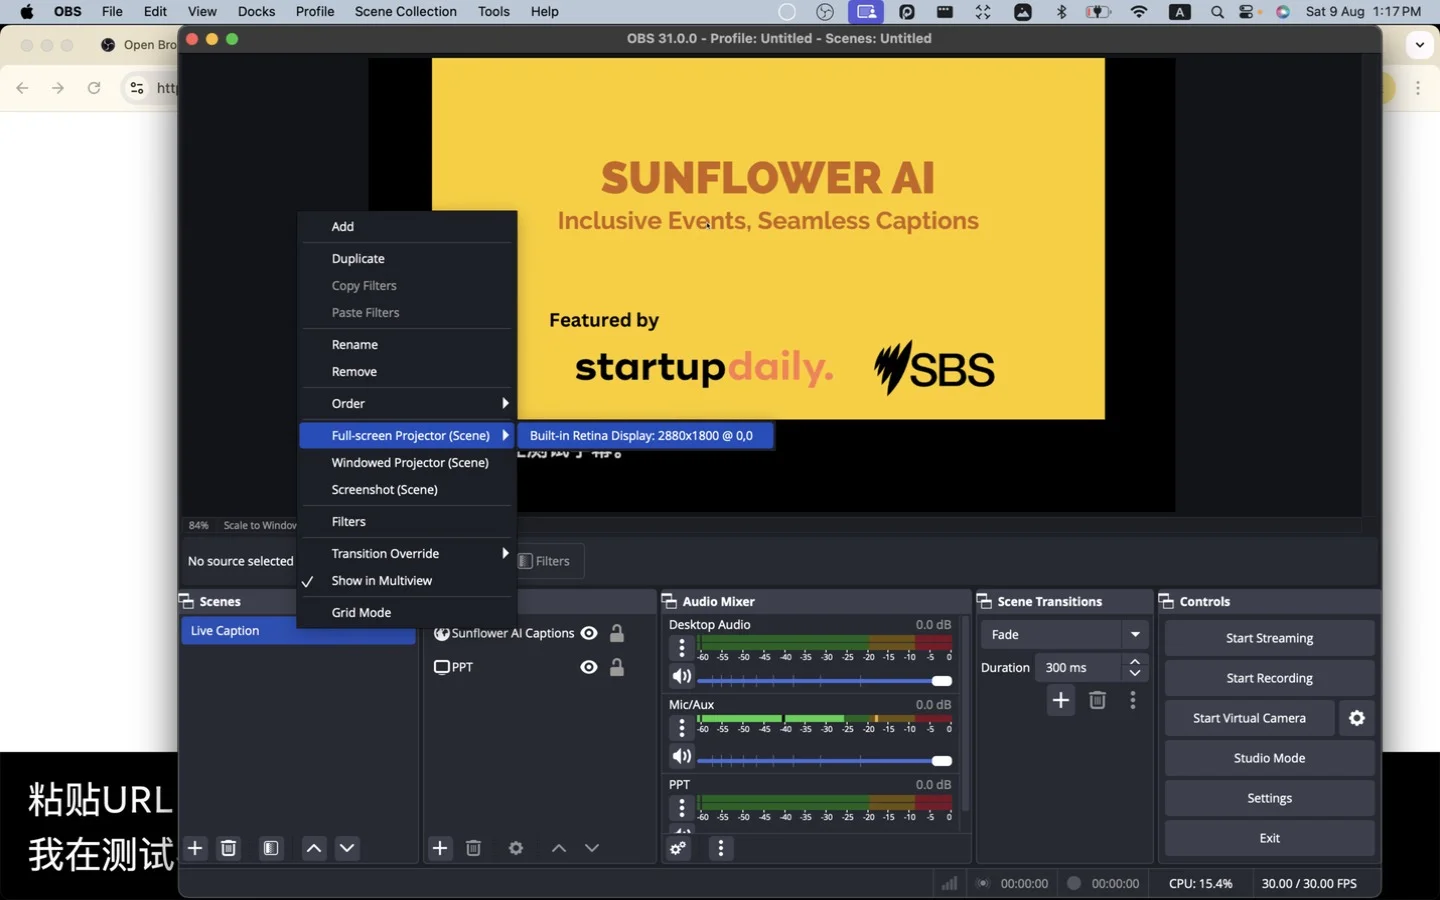Image resolution: width=1440 pixels, height=900 pixels.
Task: Open Wi-Fi status in macOS menu bar
Action: (1139, 12)
